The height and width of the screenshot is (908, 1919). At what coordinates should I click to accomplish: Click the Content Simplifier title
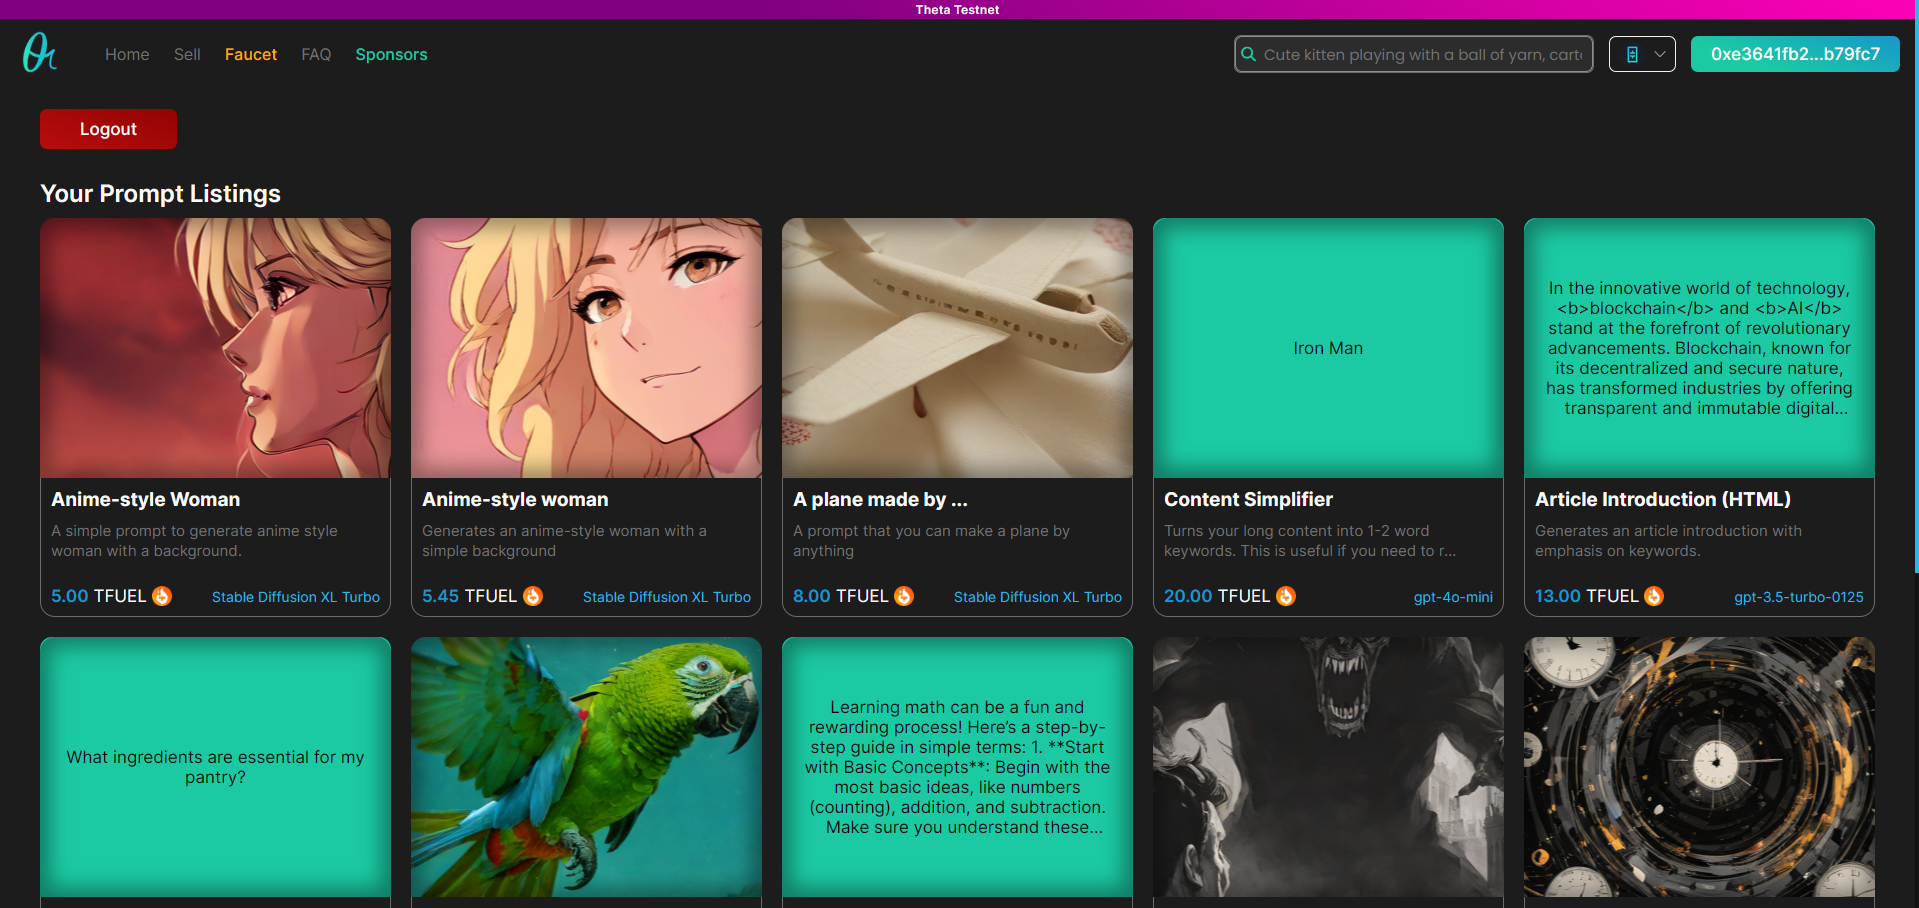click(x=1248, y=499)
